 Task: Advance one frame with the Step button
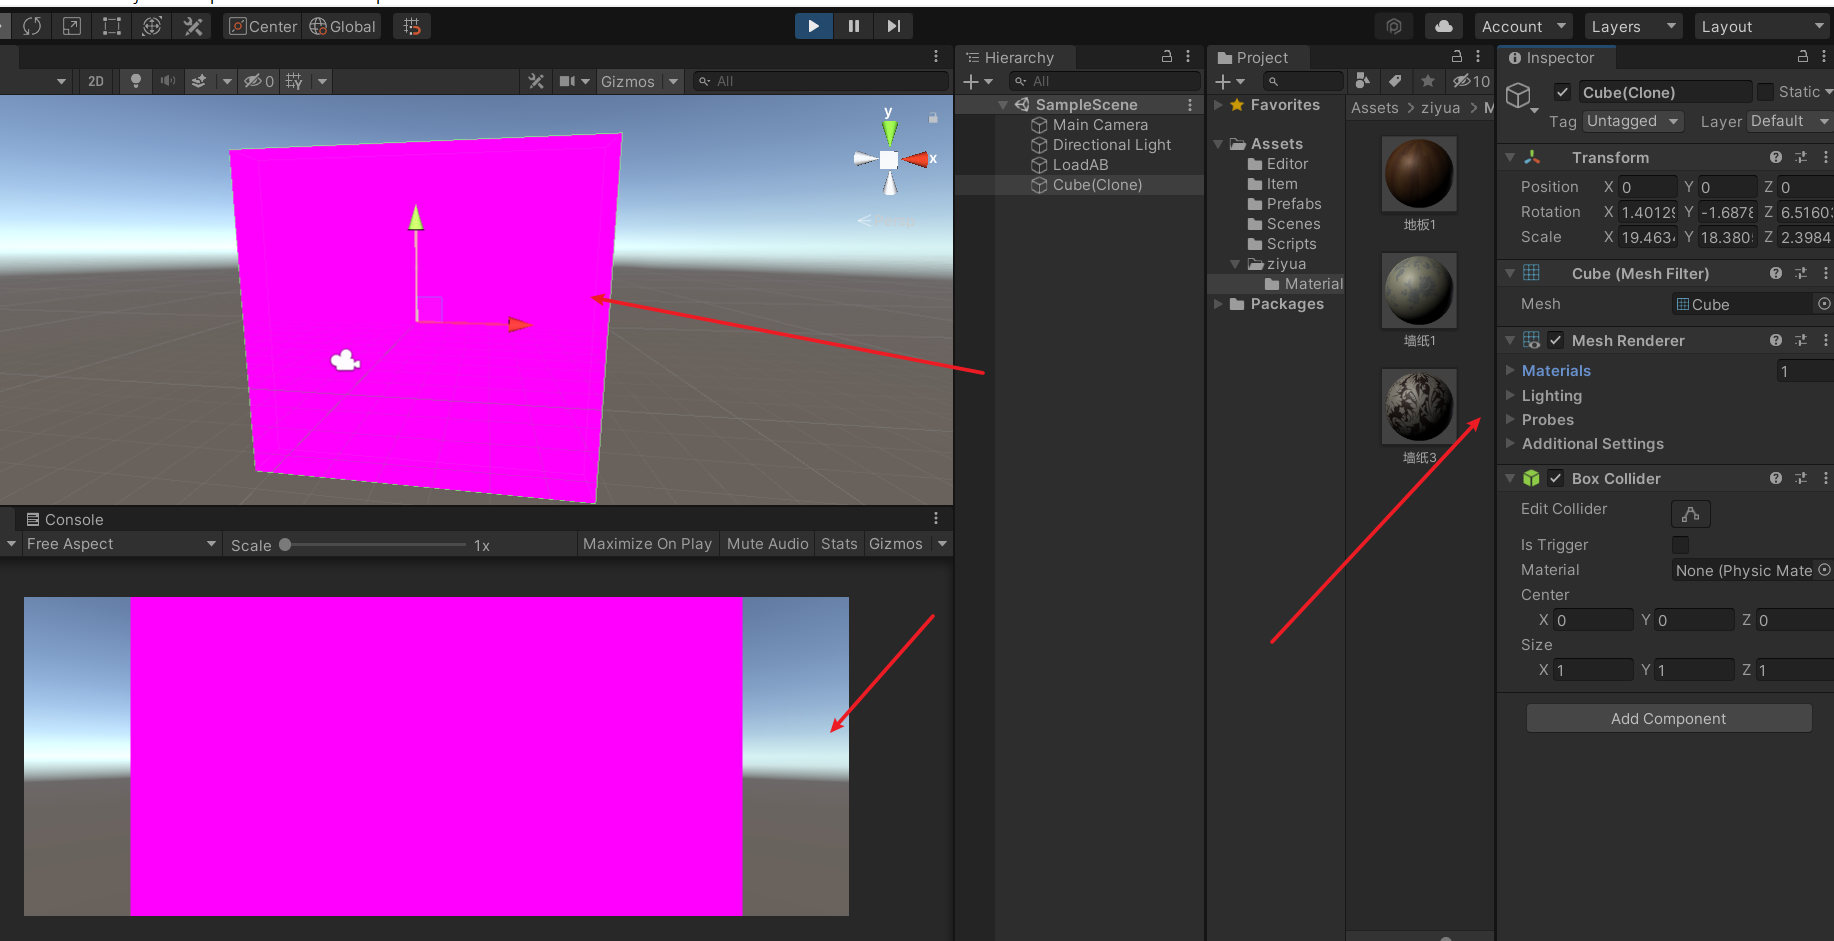tap(893, 26)
